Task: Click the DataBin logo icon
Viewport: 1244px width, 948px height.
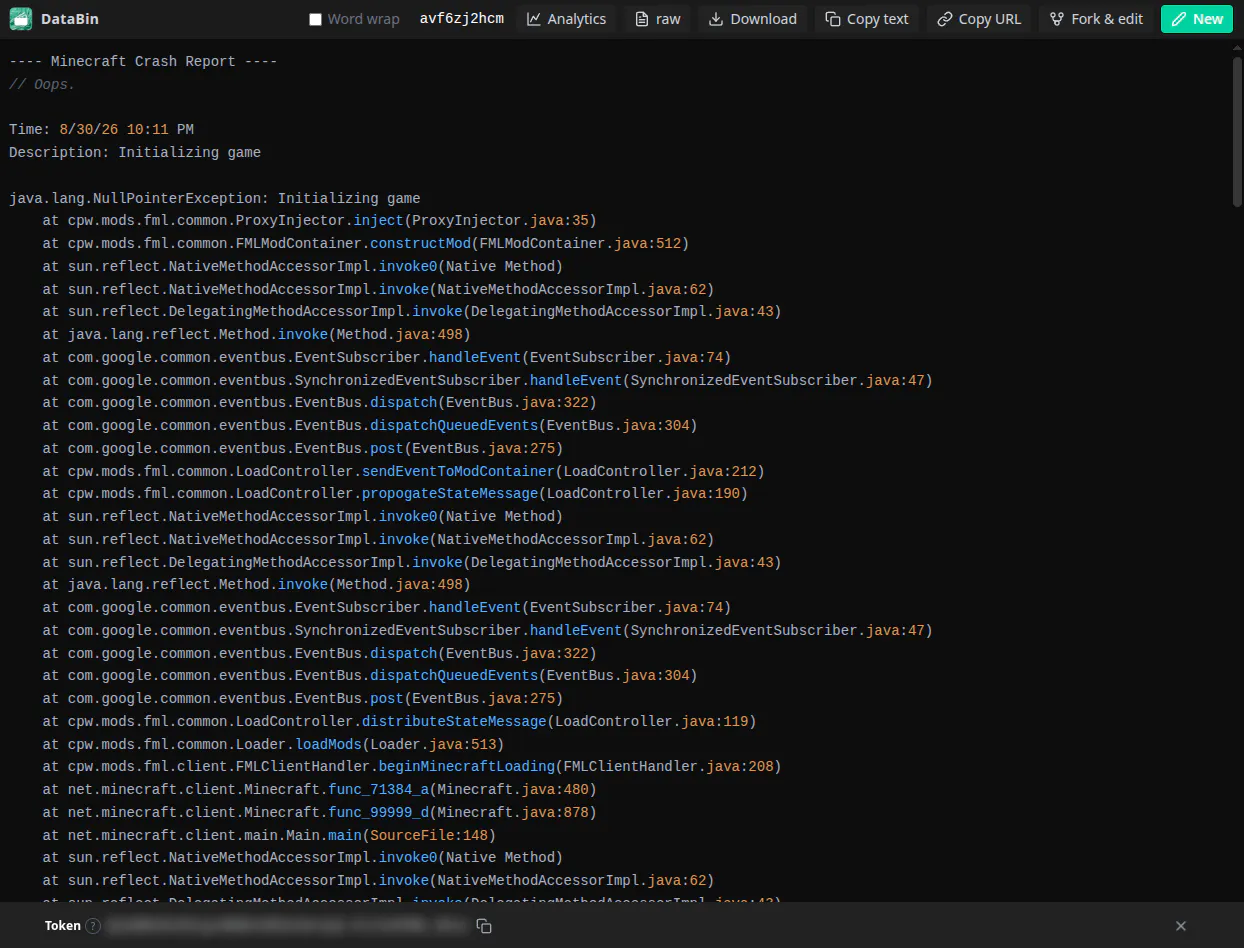Action: (x=21, y=19)
